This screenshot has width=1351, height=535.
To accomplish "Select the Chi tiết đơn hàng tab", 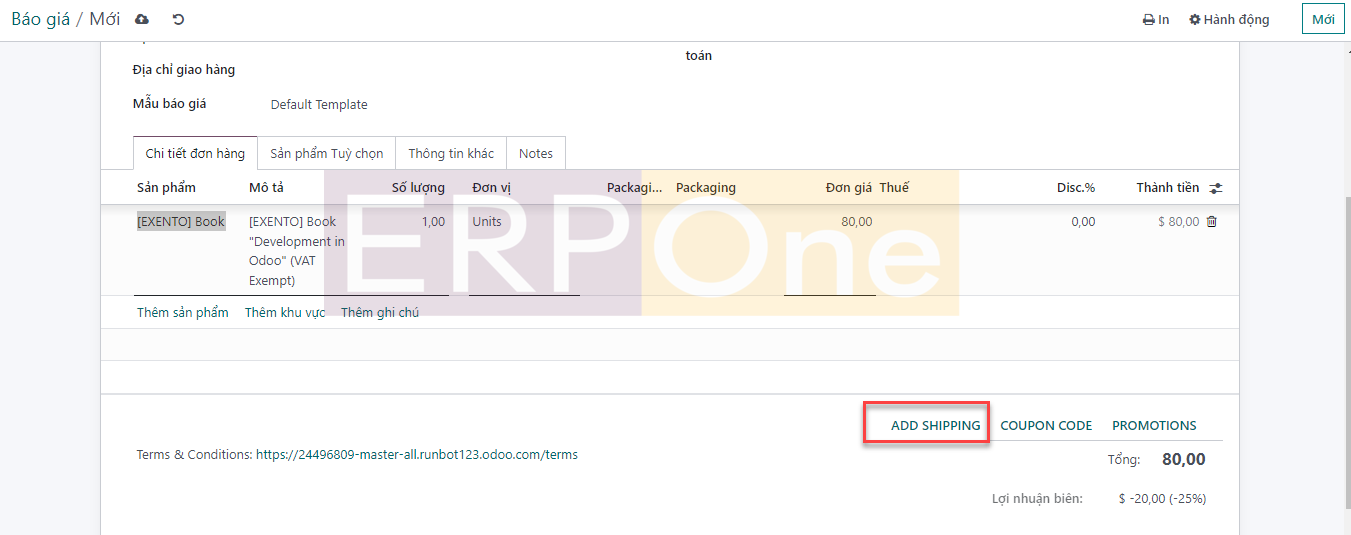I will [195, 153].
